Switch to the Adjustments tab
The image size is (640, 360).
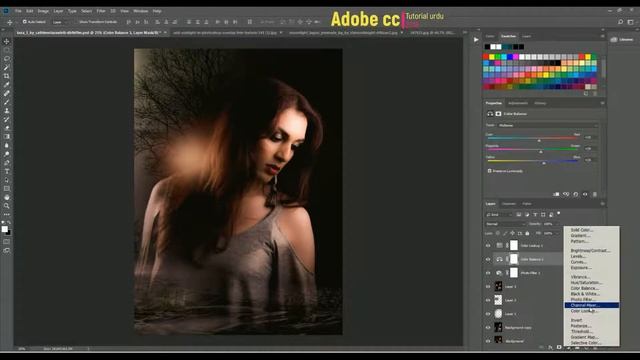coord(518,103)
